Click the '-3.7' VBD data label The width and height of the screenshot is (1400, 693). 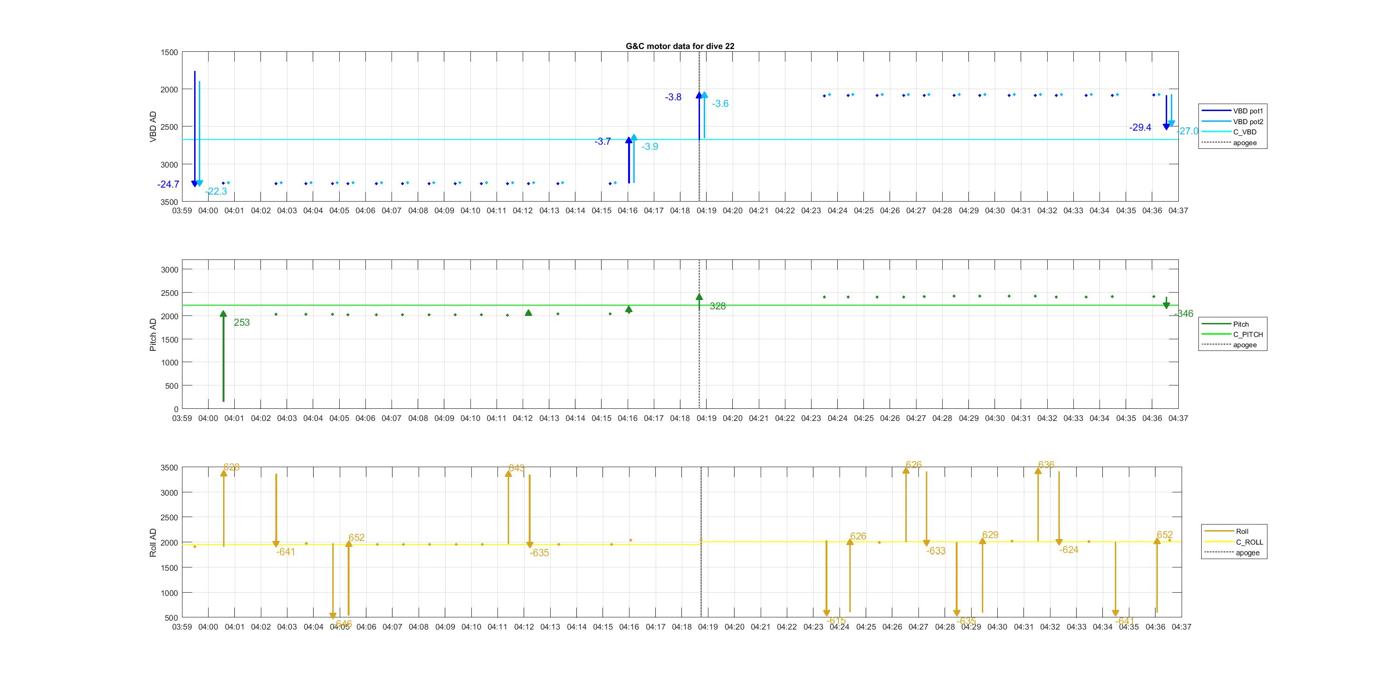click(x=602, y=142)
